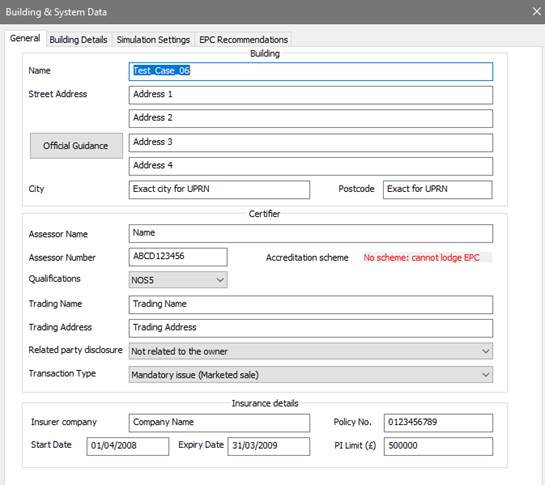
Task: Click the Policy No. field
Action: click(438, 423)
